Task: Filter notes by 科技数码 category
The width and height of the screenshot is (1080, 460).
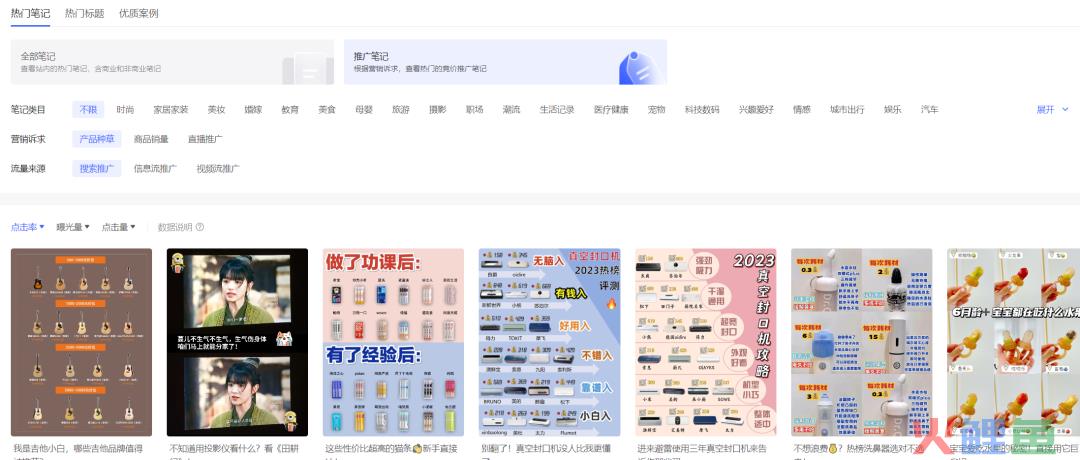Action: [x=701, y=110]
